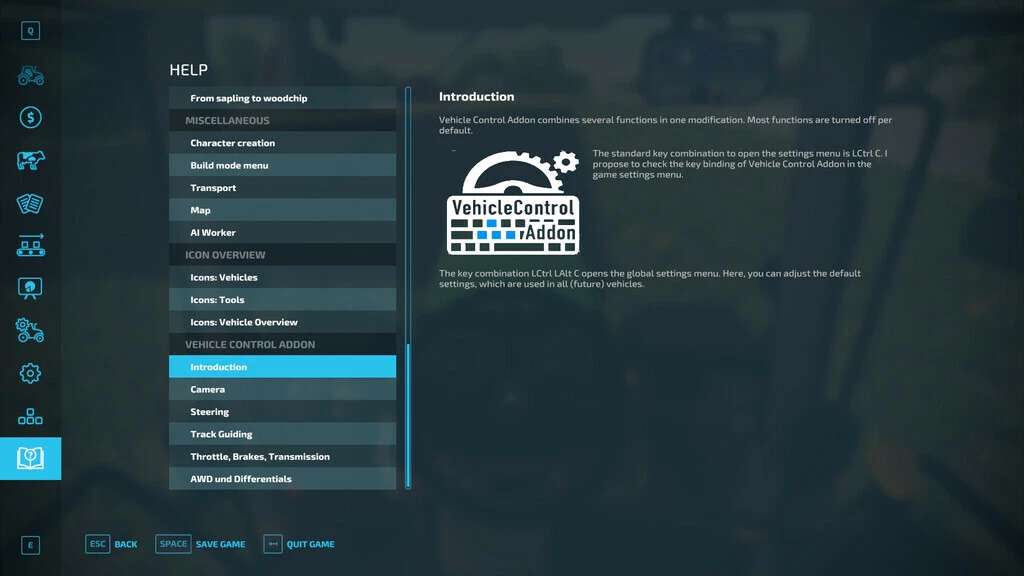Click the help book sidebar icon
Screen dimensions: 1024x576
[30, 458]
